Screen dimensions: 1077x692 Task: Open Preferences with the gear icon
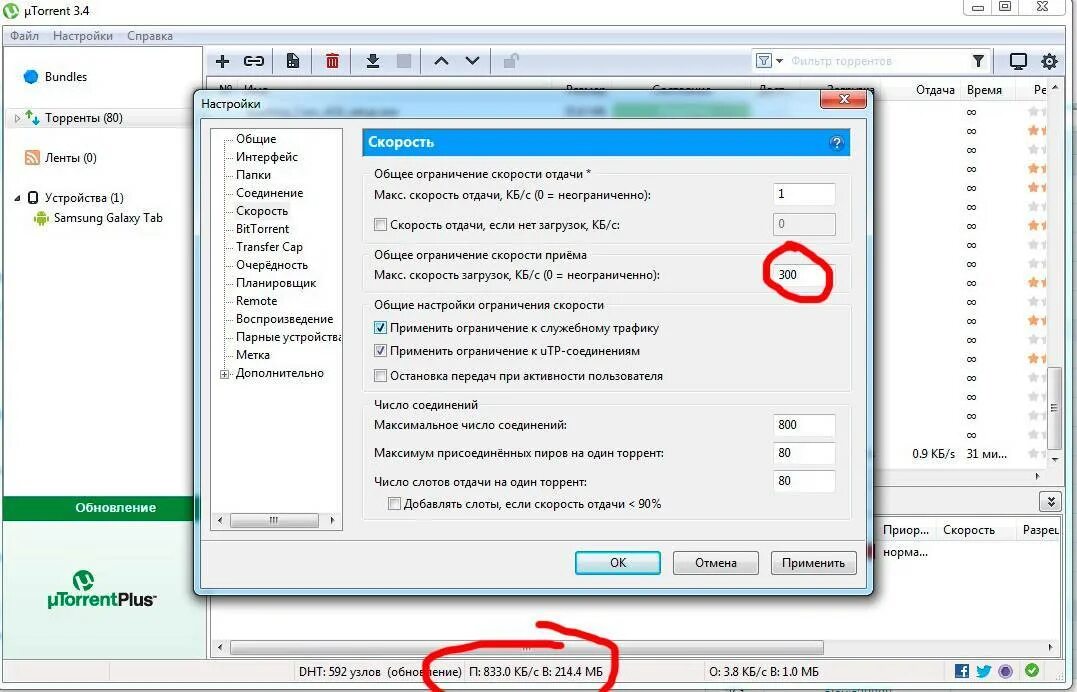pos(1049,61)
